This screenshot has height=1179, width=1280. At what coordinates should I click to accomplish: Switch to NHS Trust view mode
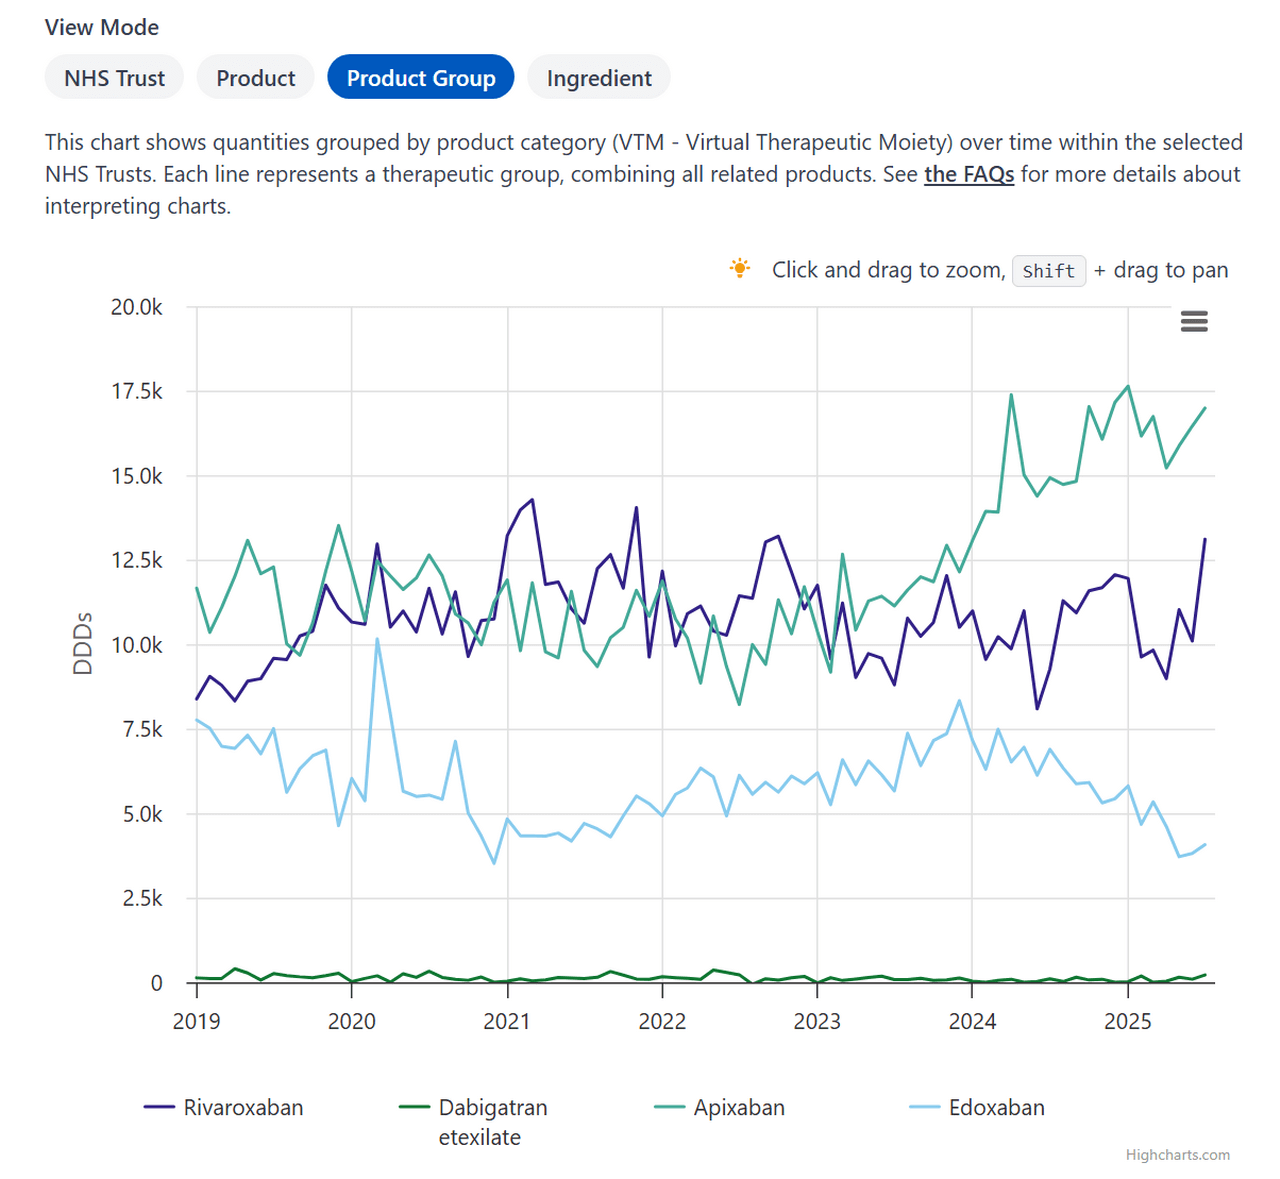[114, 78]
